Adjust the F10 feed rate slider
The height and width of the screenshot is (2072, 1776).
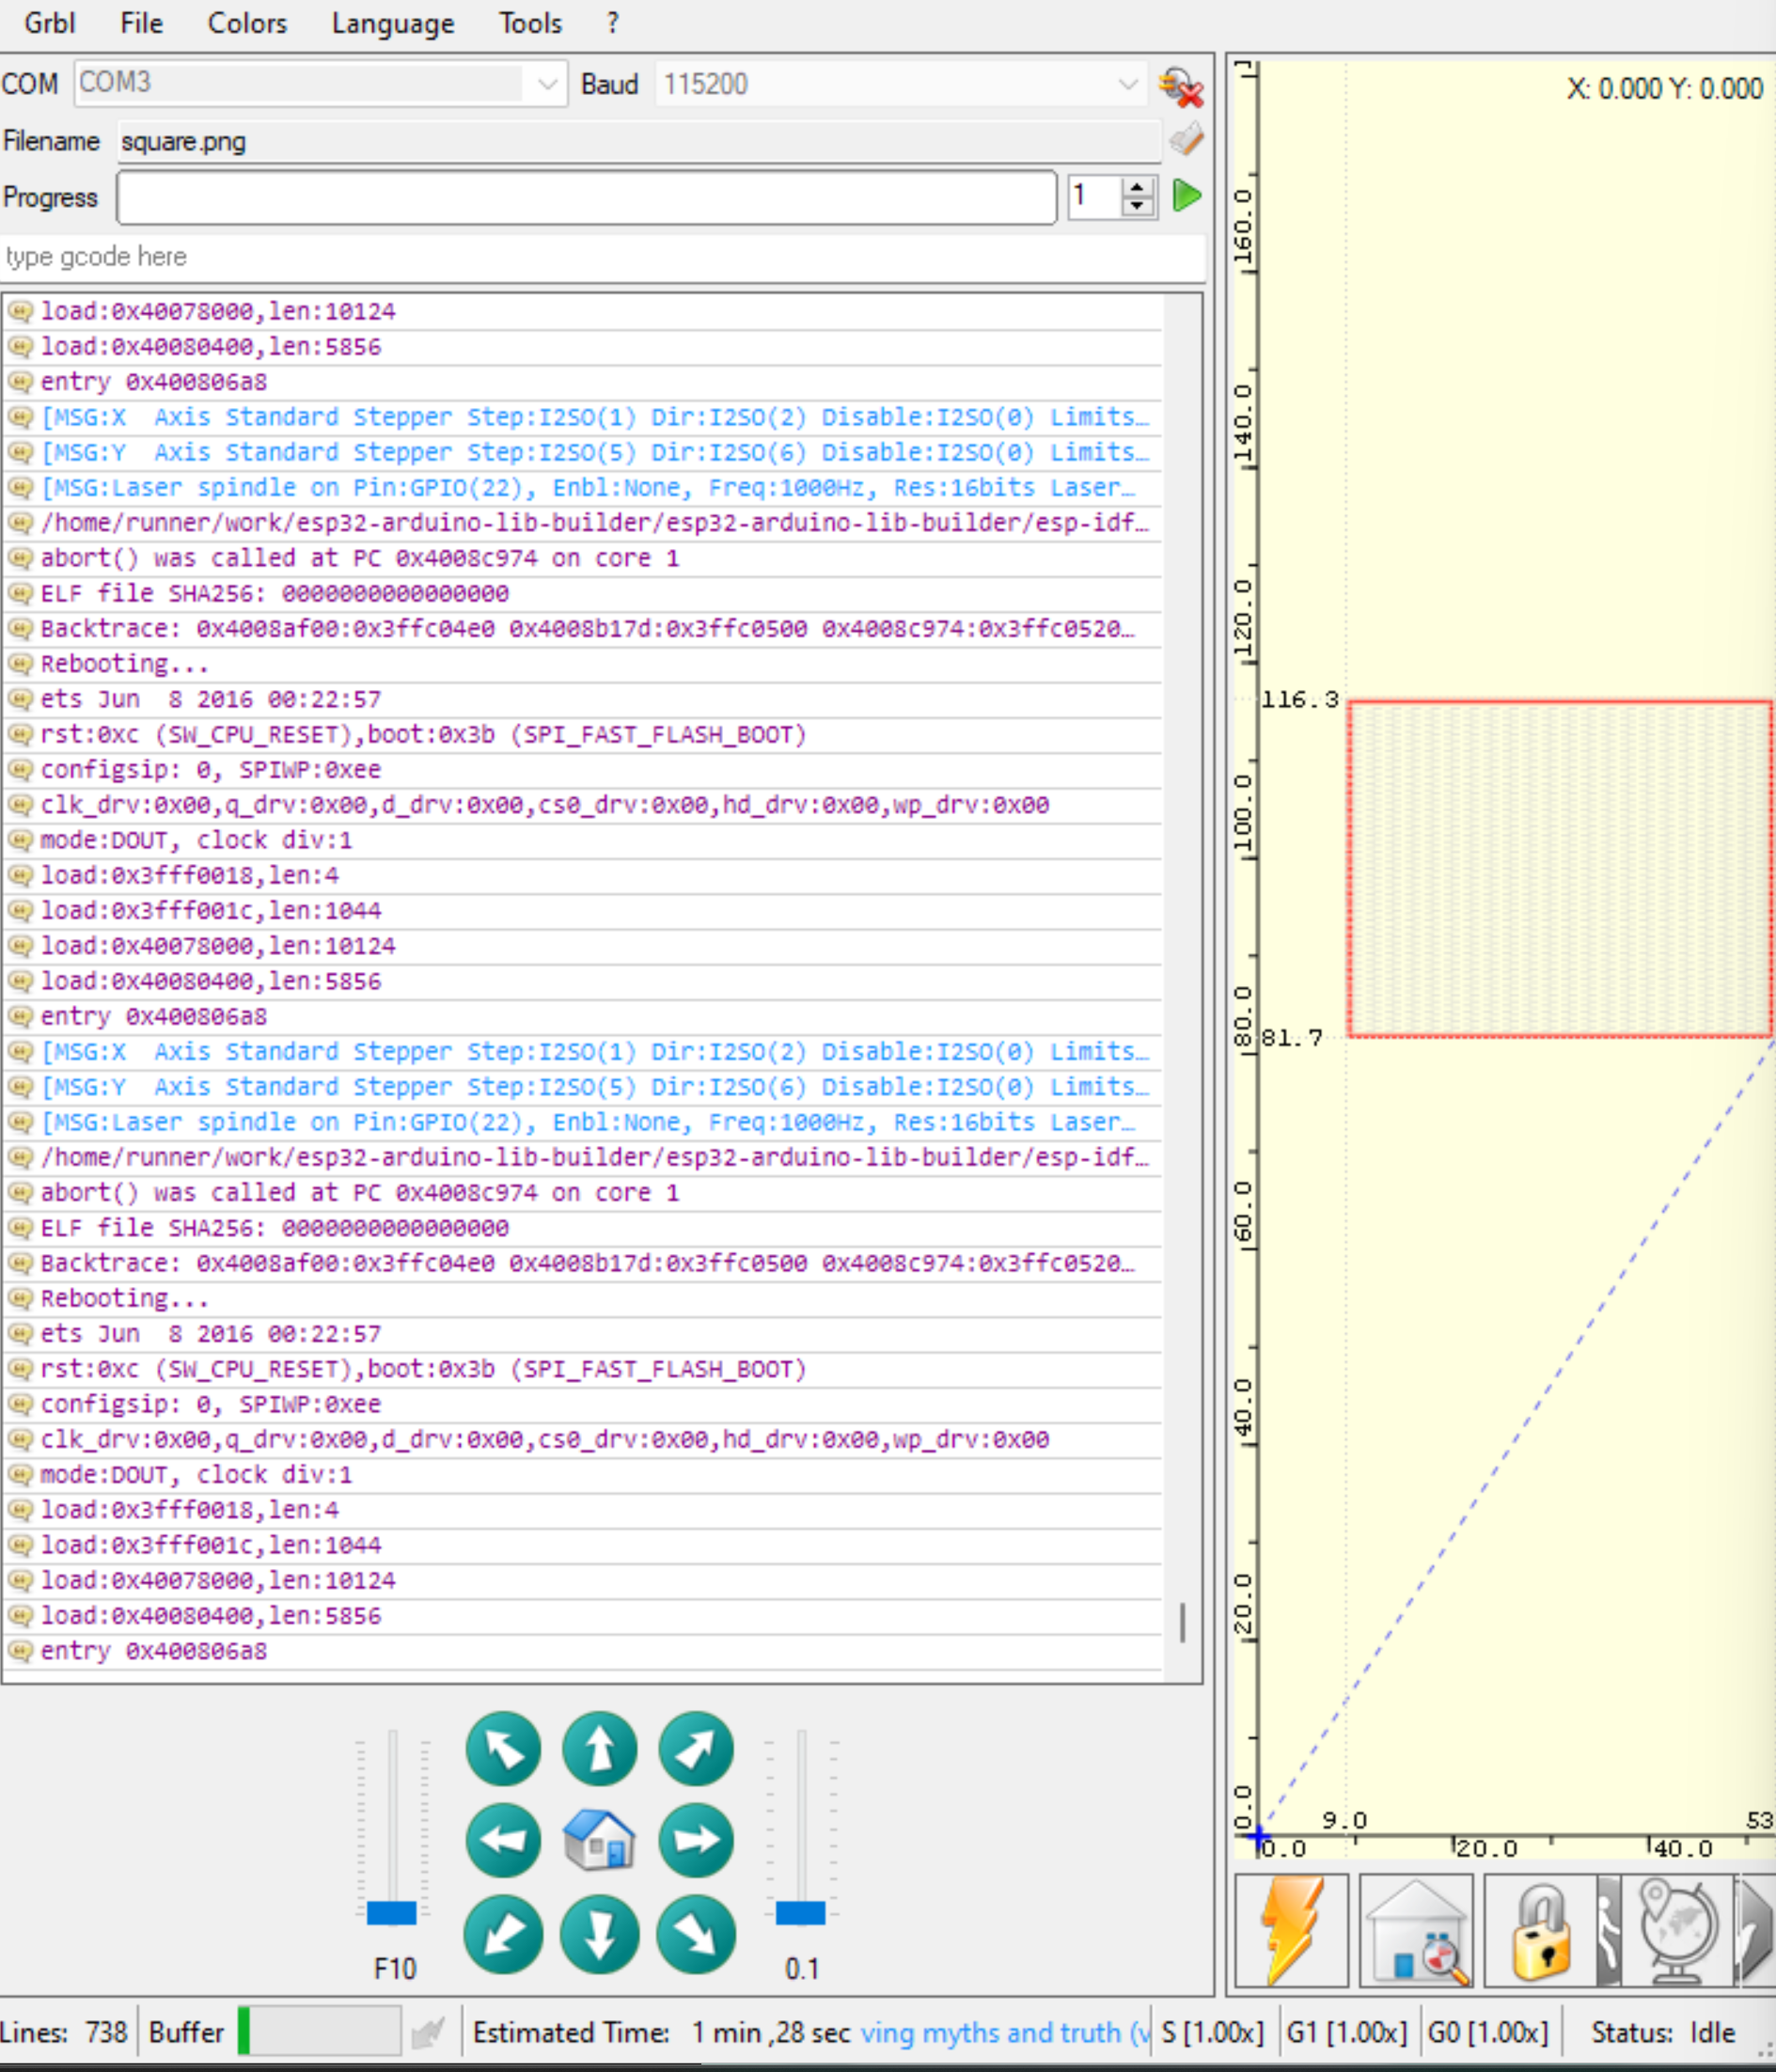coord(394,1911)
